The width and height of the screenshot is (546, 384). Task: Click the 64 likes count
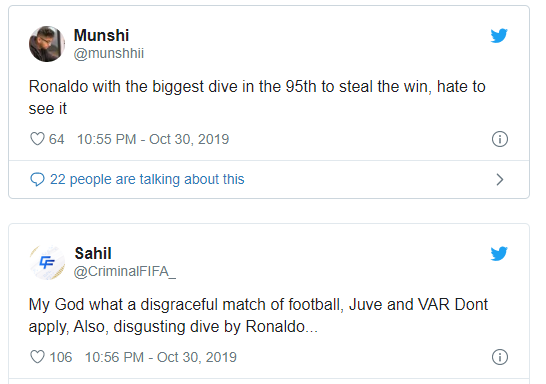point(56,139)
